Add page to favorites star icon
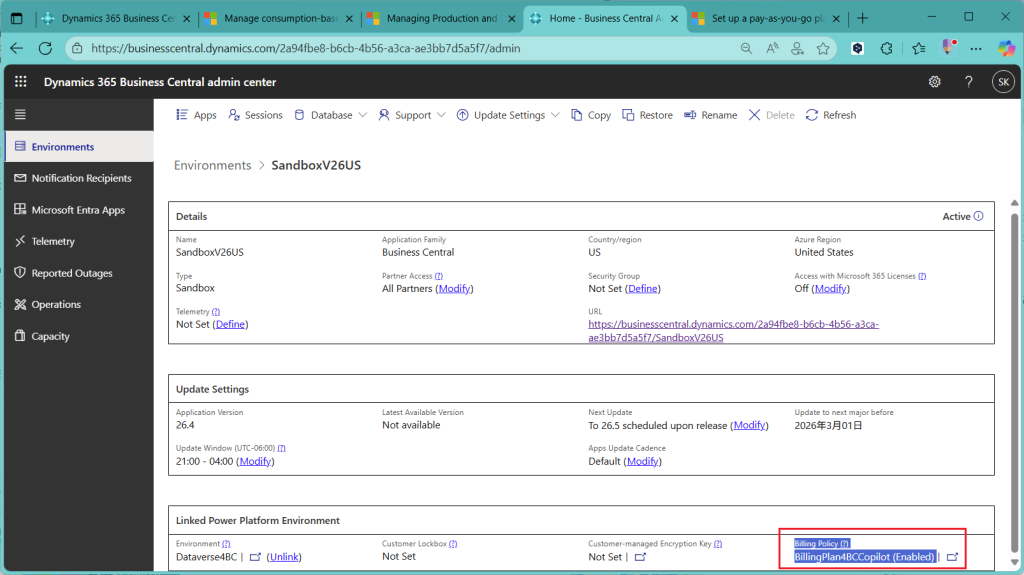Screen dimensions: 1024x575 point(823,48)
